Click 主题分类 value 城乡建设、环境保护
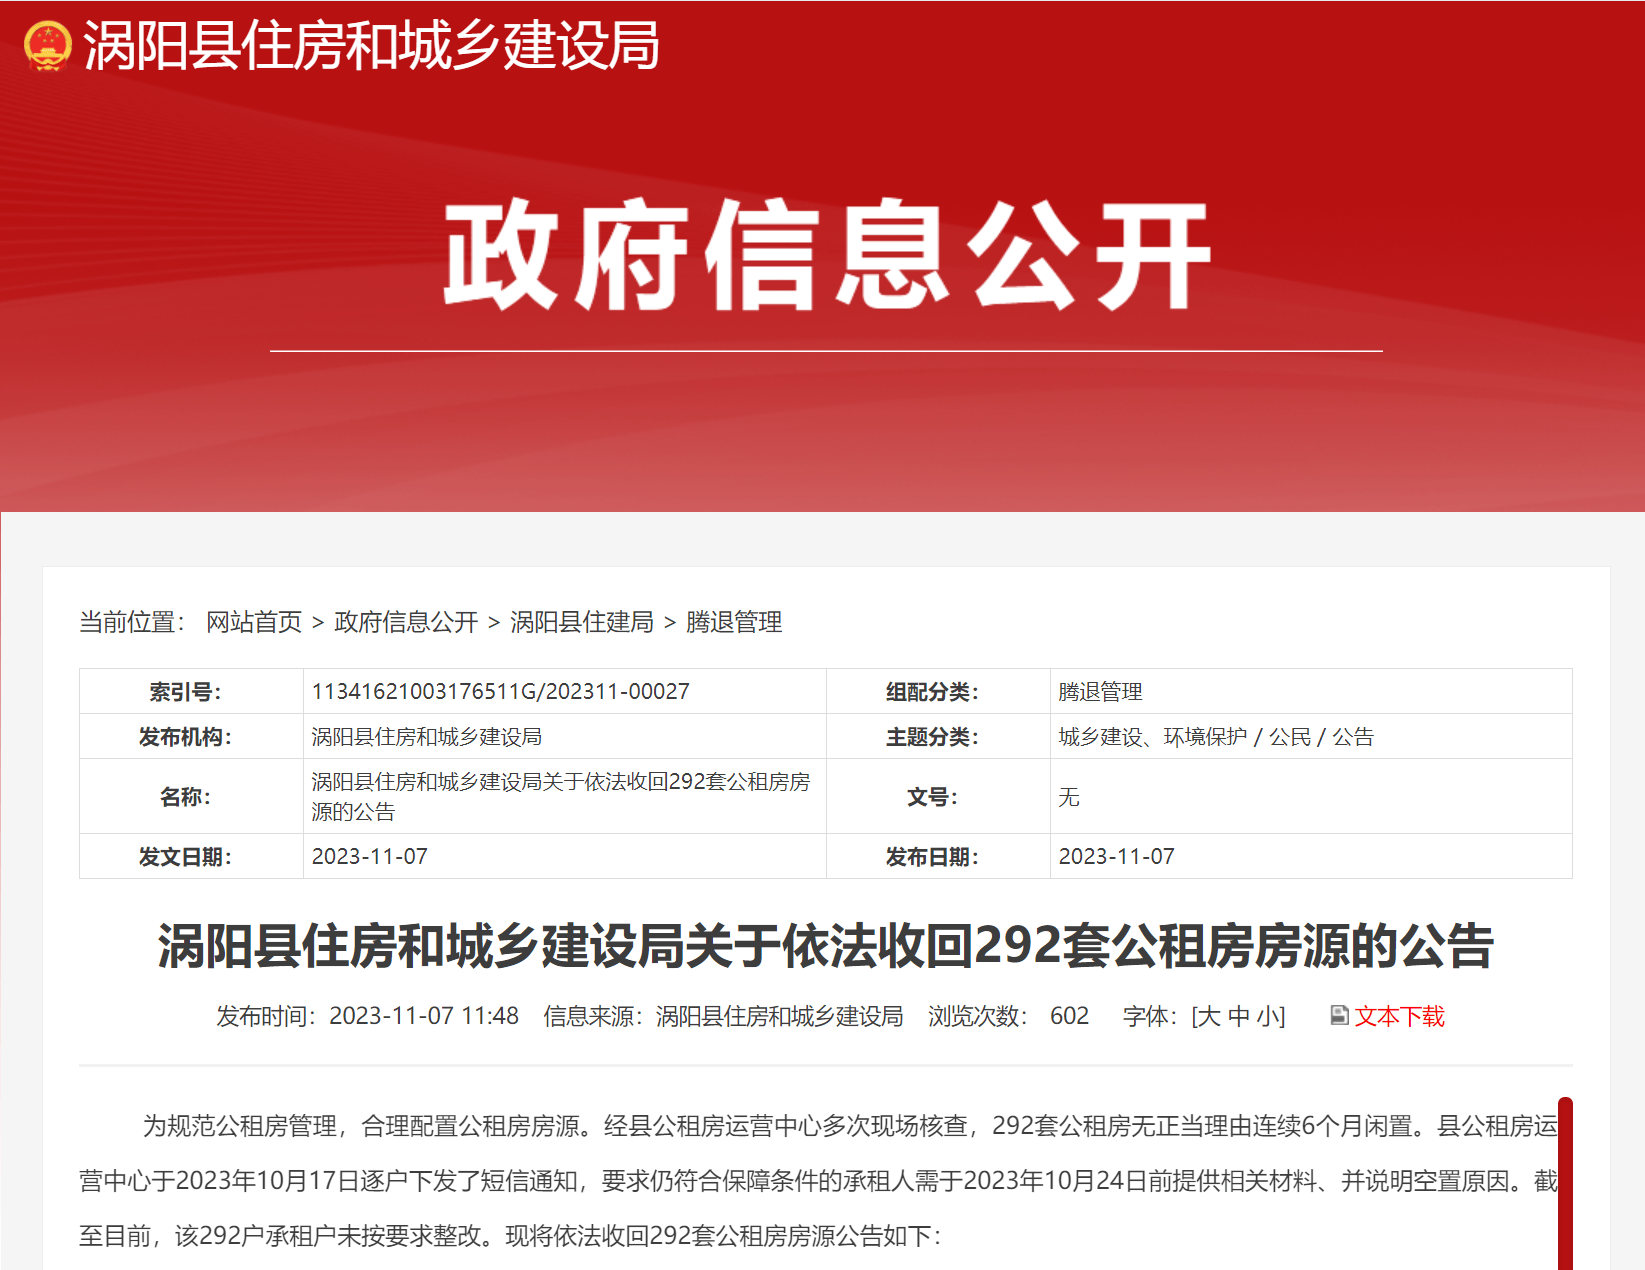Viewport: 1645px width, 1270px height. point(1153,737)
